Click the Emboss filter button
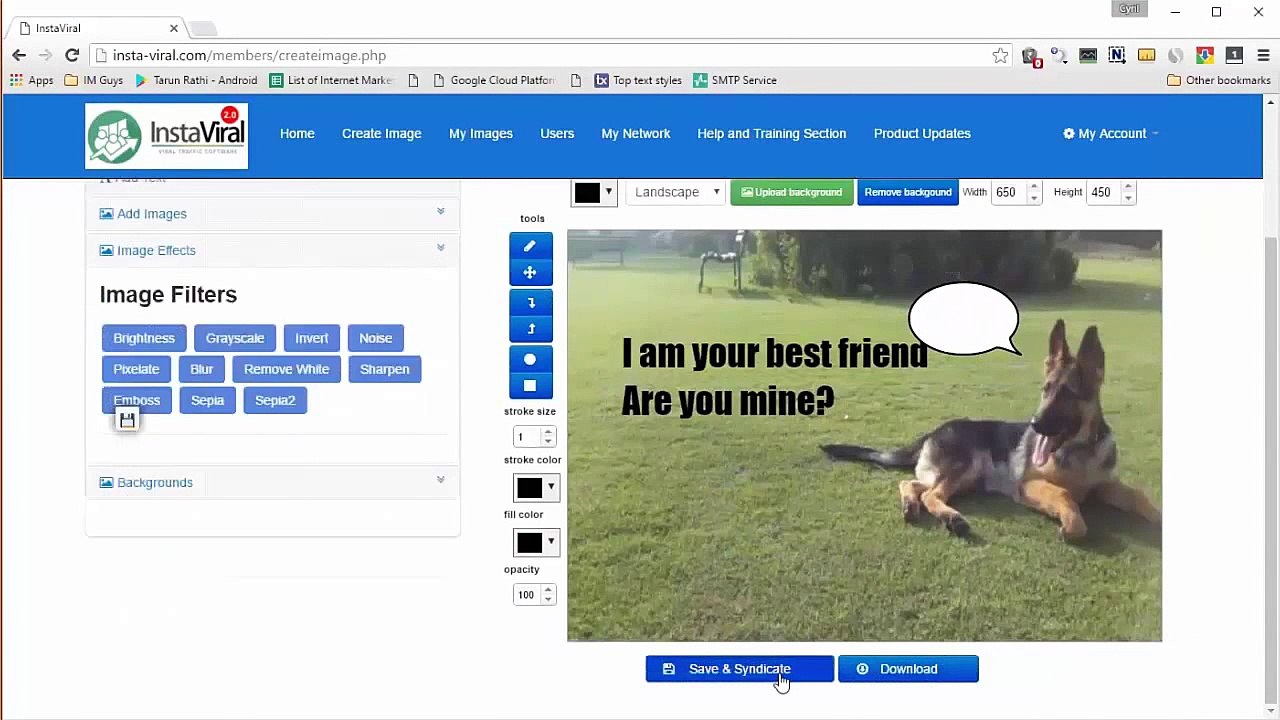 pyautogui.click(x=137, y=400)
